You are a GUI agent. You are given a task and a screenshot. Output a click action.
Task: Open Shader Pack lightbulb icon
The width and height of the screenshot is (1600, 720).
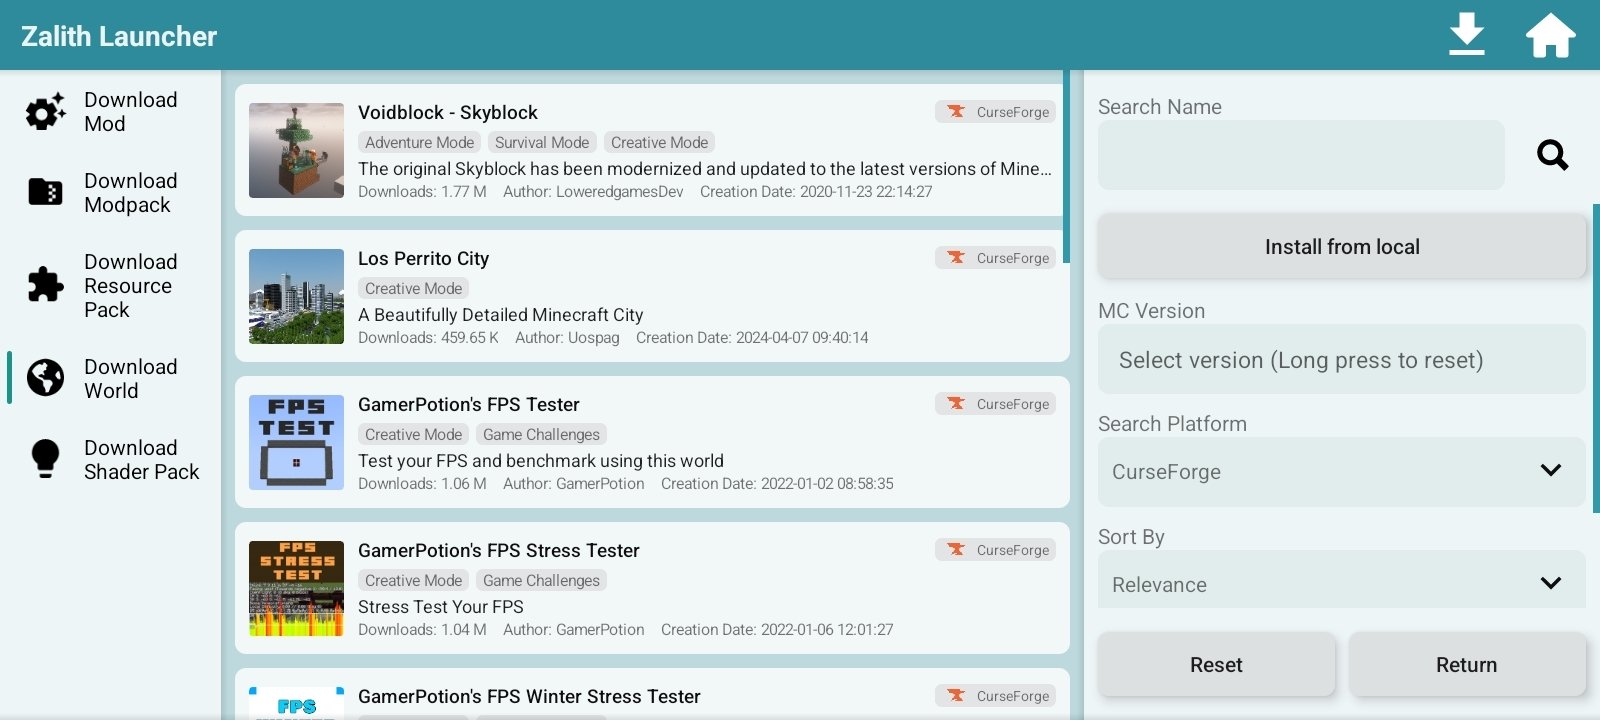pyautogui.click(x=45, y=459)
